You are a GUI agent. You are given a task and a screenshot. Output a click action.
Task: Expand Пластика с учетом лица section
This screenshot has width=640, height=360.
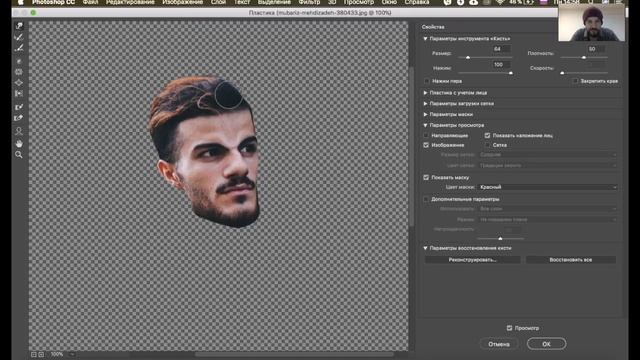click(425, 93)
